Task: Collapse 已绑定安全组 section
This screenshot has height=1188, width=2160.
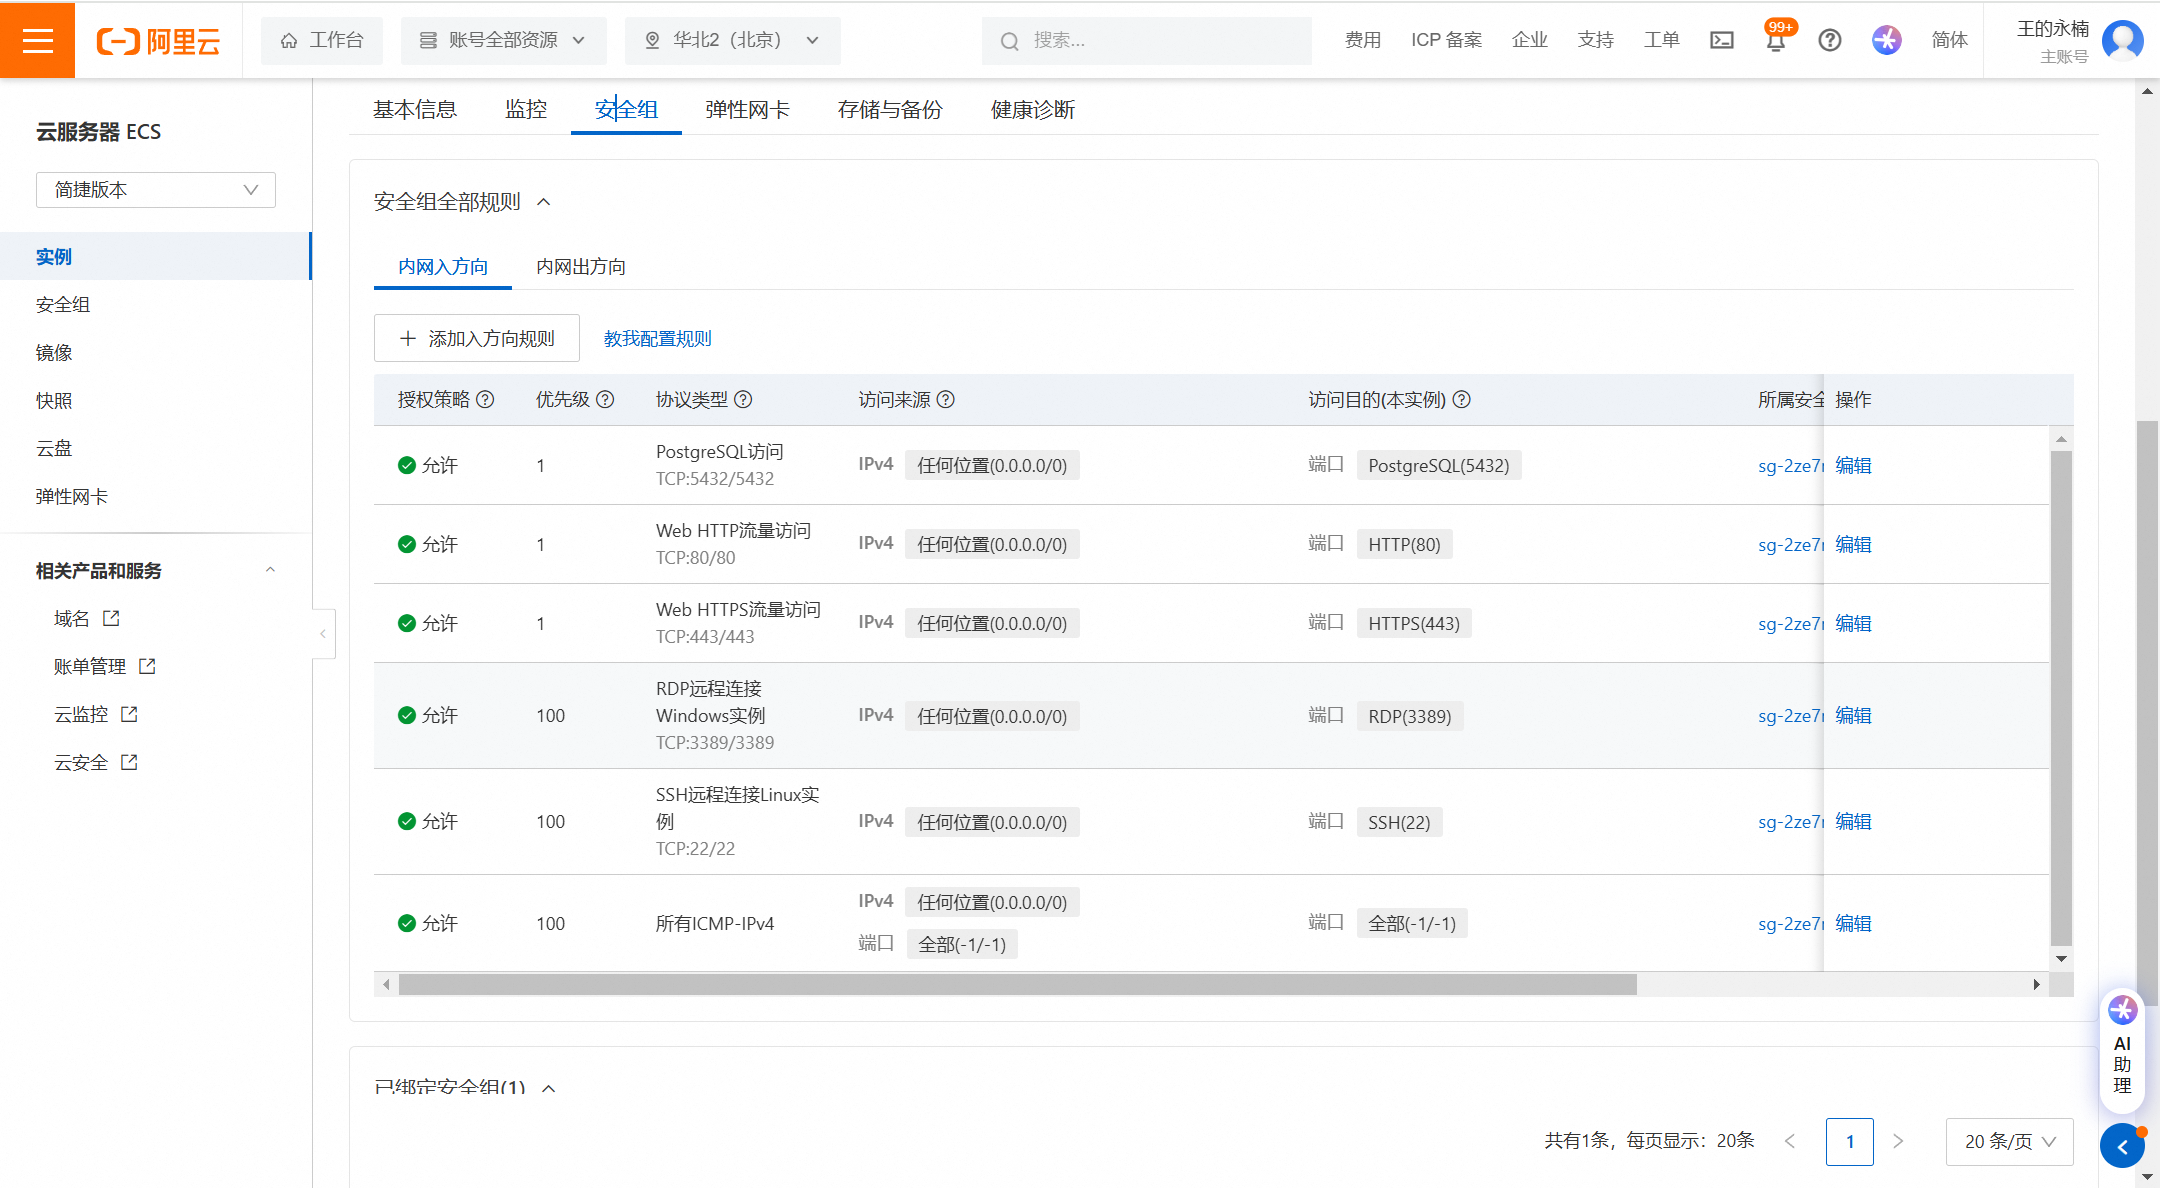Action: [548, 1088]
